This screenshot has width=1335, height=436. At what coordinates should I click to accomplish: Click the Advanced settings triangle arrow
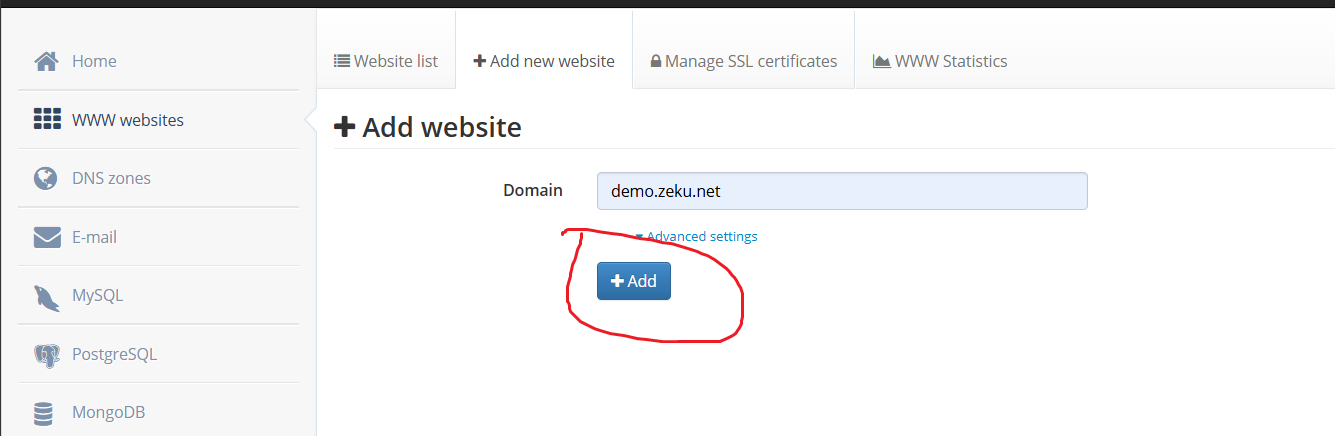[640, 237]
